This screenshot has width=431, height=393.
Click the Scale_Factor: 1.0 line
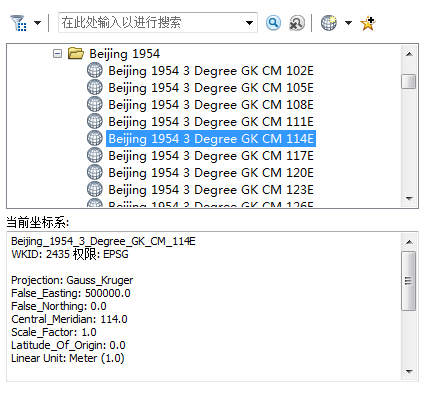(54, 332)
